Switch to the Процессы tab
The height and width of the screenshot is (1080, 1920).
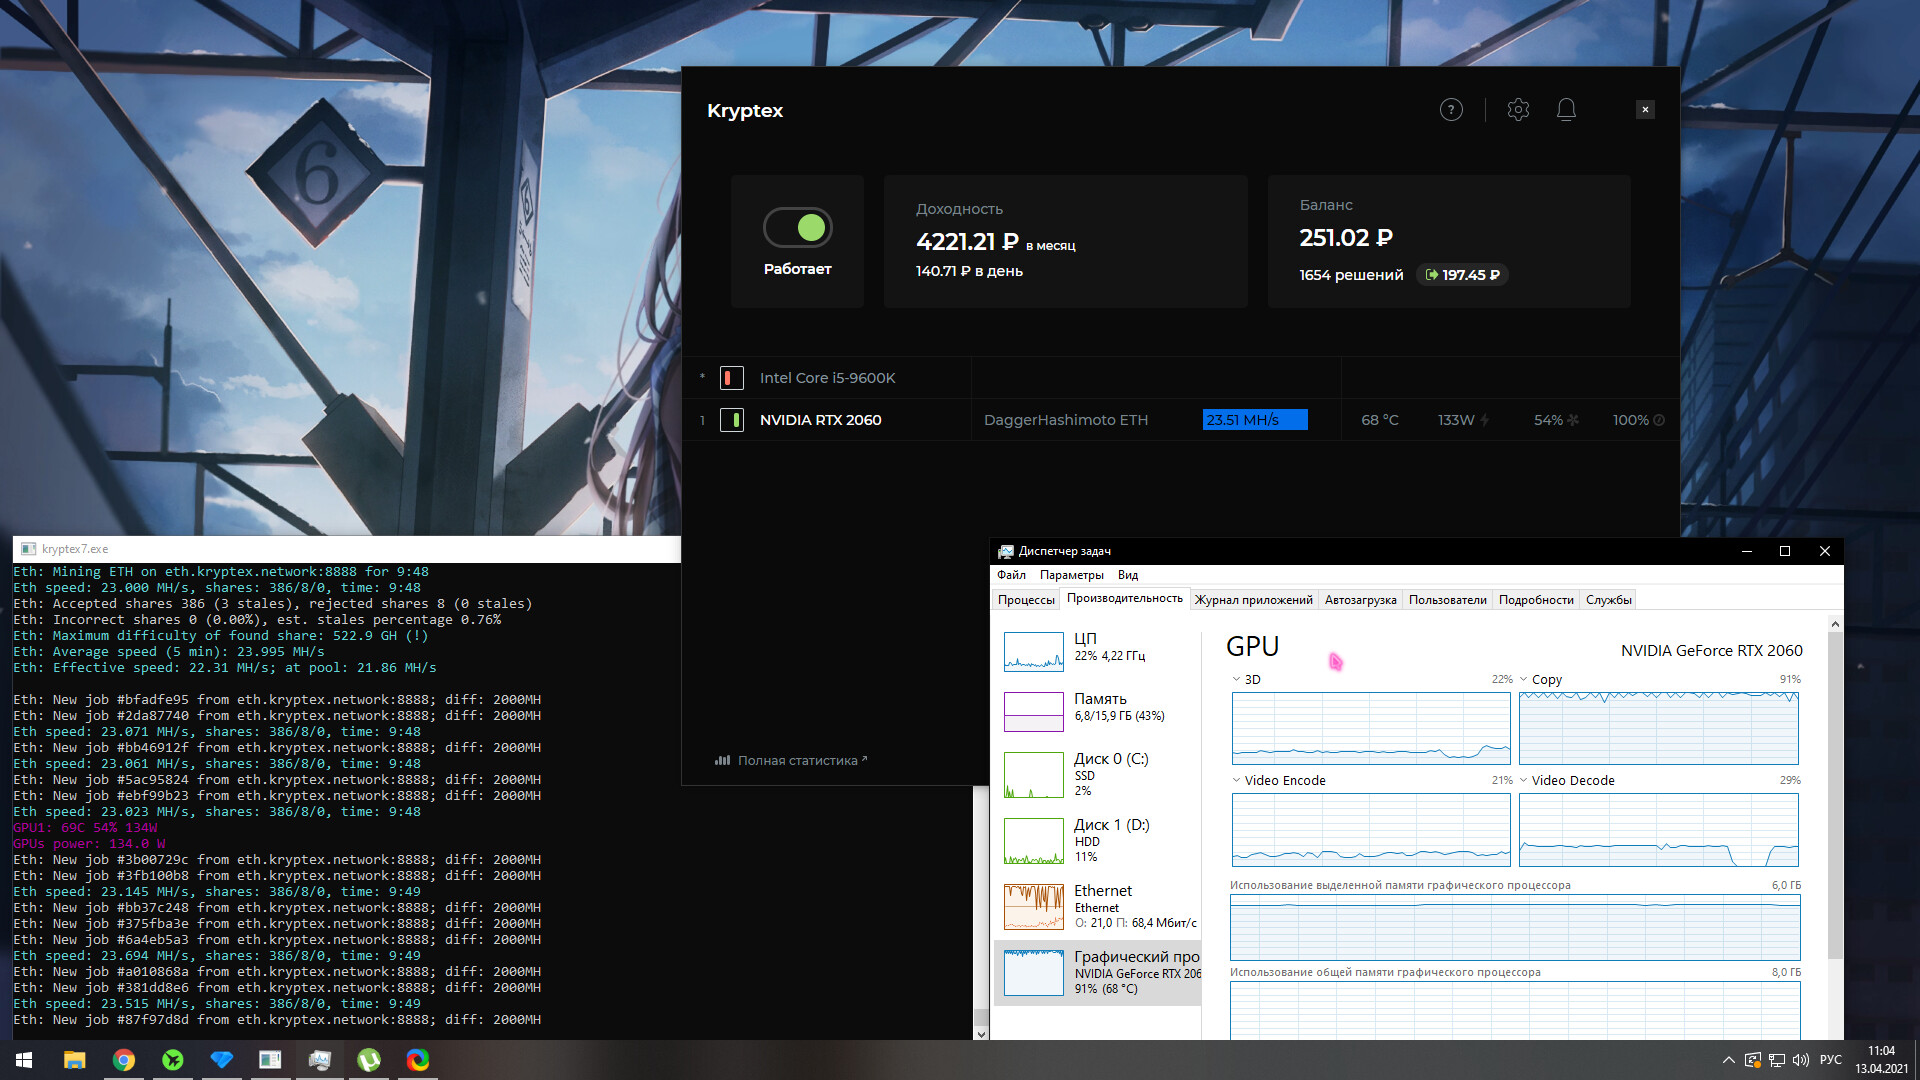(x=1026, y=600)
